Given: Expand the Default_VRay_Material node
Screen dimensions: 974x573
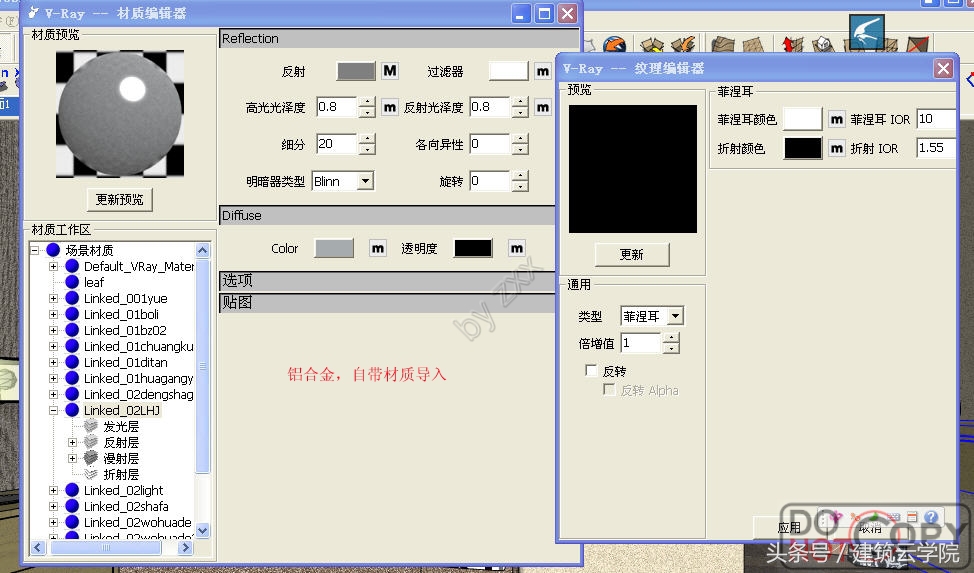Looking at the screenshot, I should coord(53,266).
